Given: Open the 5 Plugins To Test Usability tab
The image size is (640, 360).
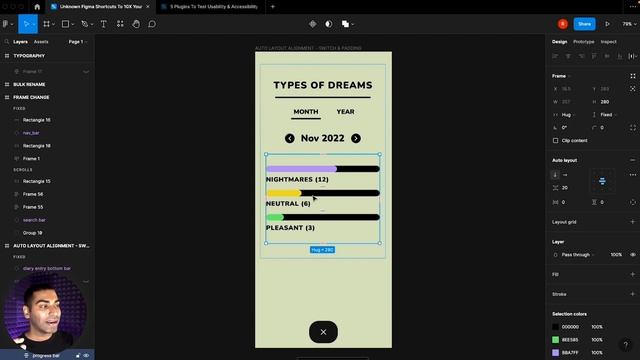Looking at the screenshot, I should point(210,7).
